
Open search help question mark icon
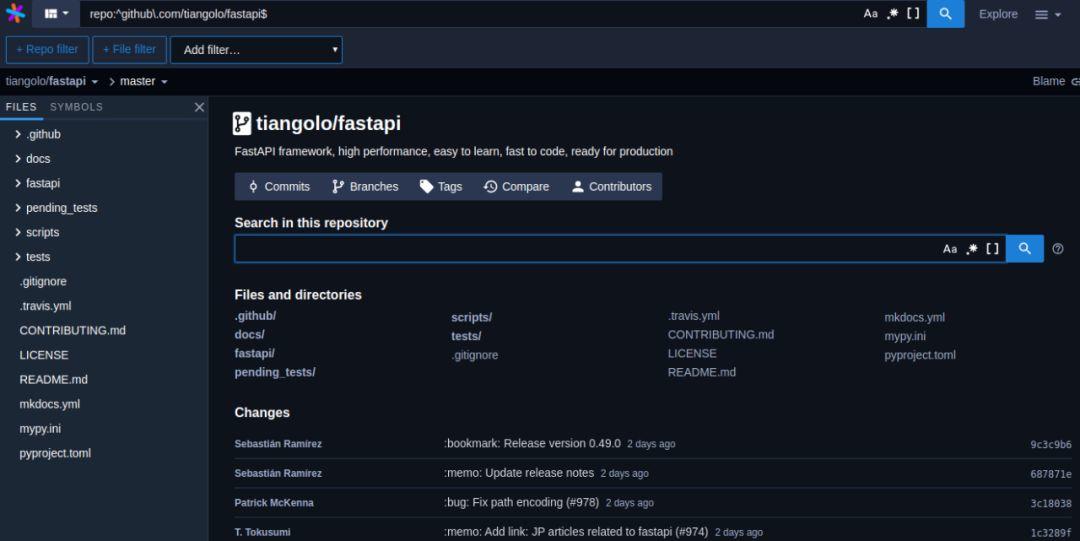1058,249
